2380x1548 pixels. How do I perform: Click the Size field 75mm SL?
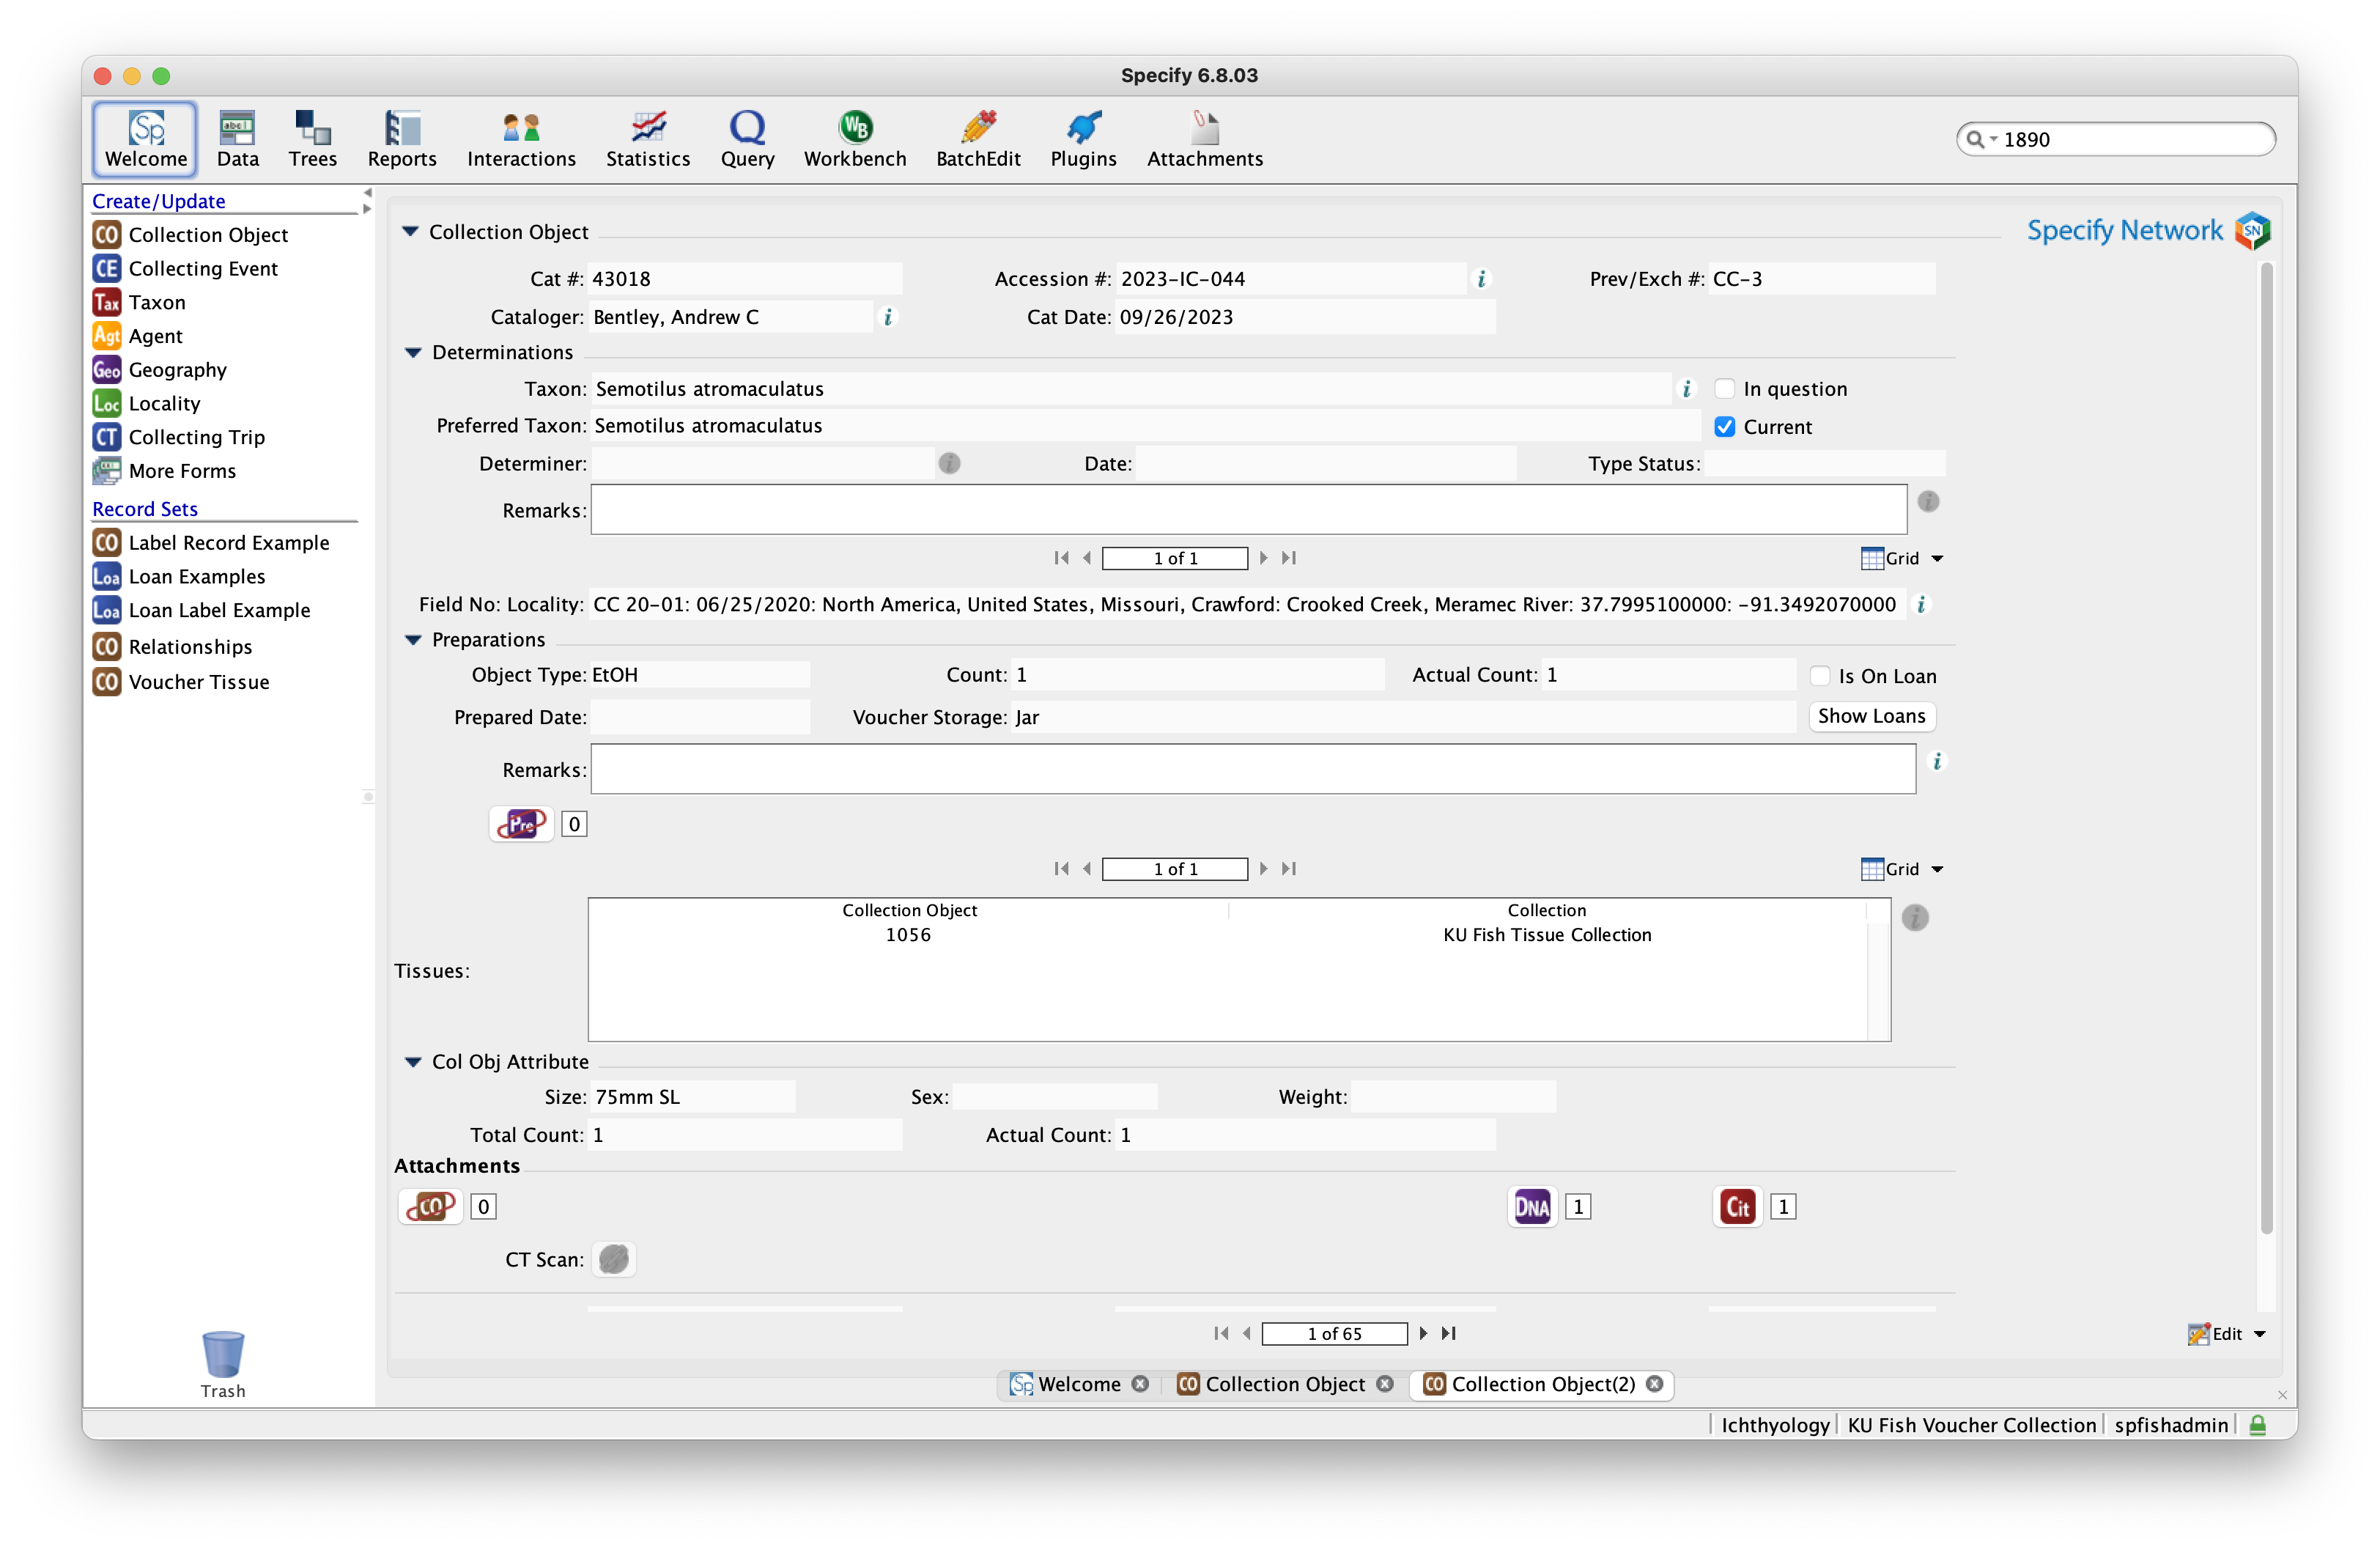coord(692,1097)
